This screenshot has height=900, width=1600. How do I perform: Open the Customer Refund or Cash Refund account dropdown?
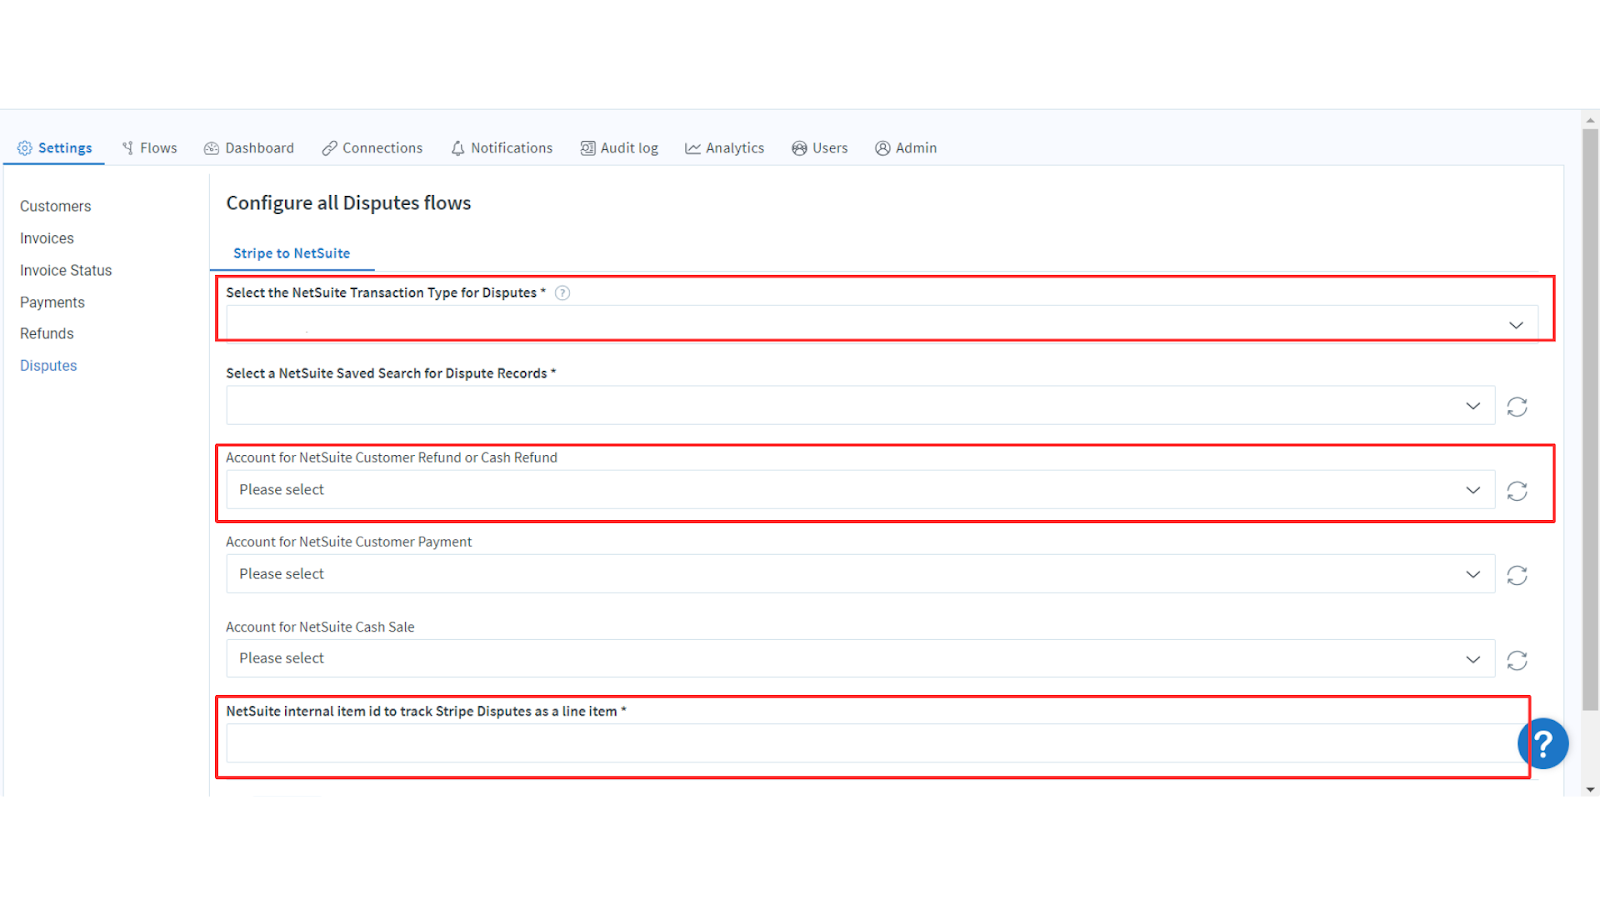(x=860, y=489)
